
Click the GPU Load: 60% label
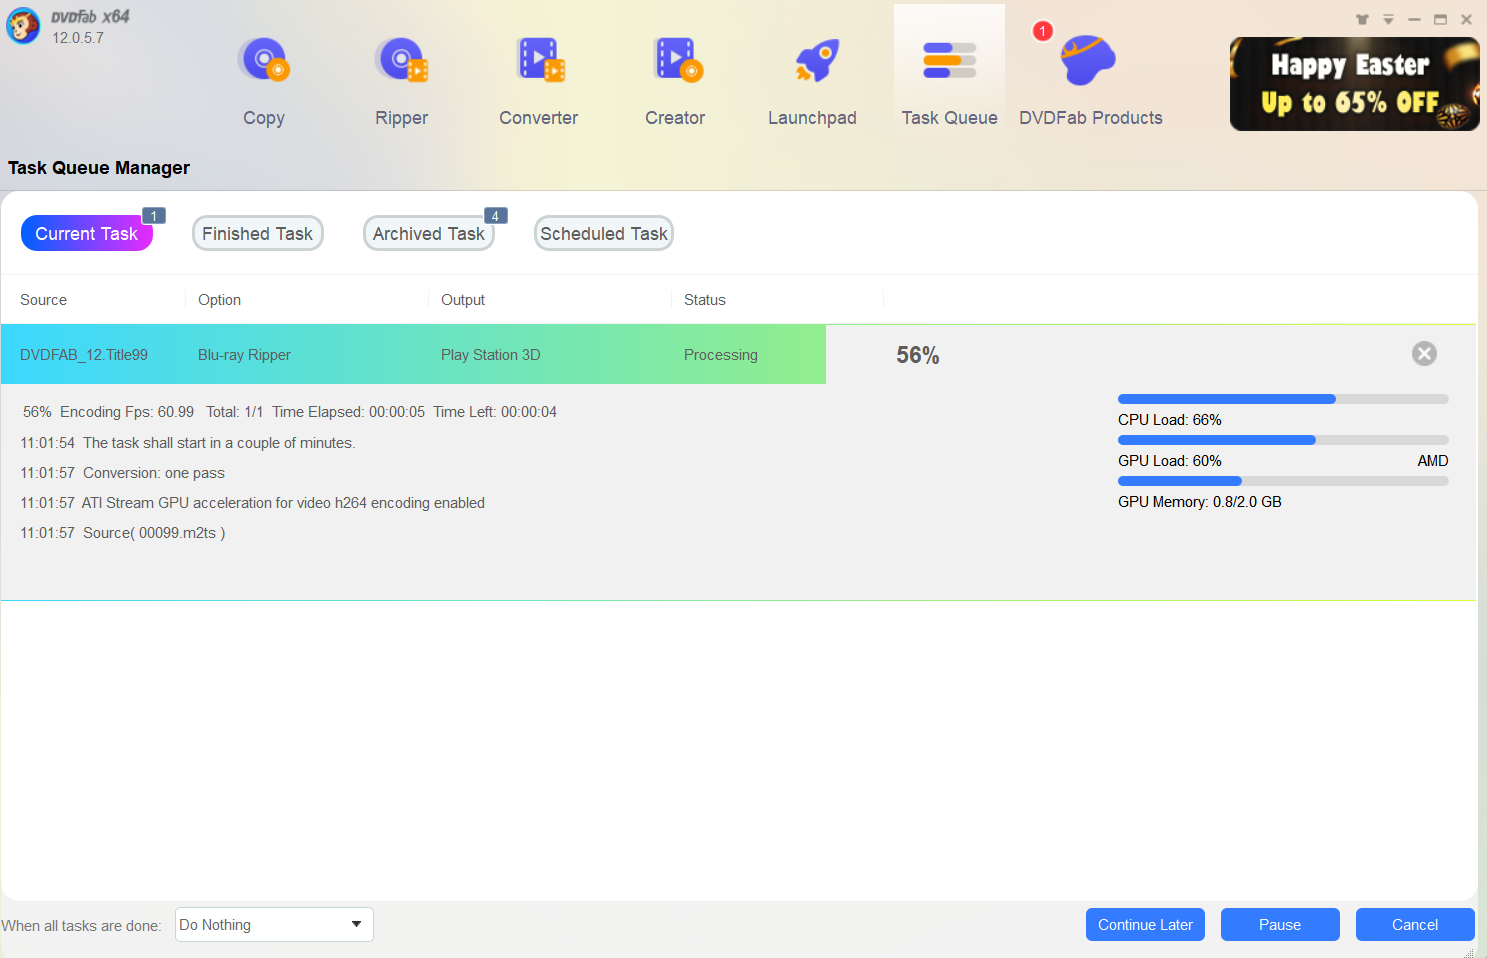(x=1170, y=461)
